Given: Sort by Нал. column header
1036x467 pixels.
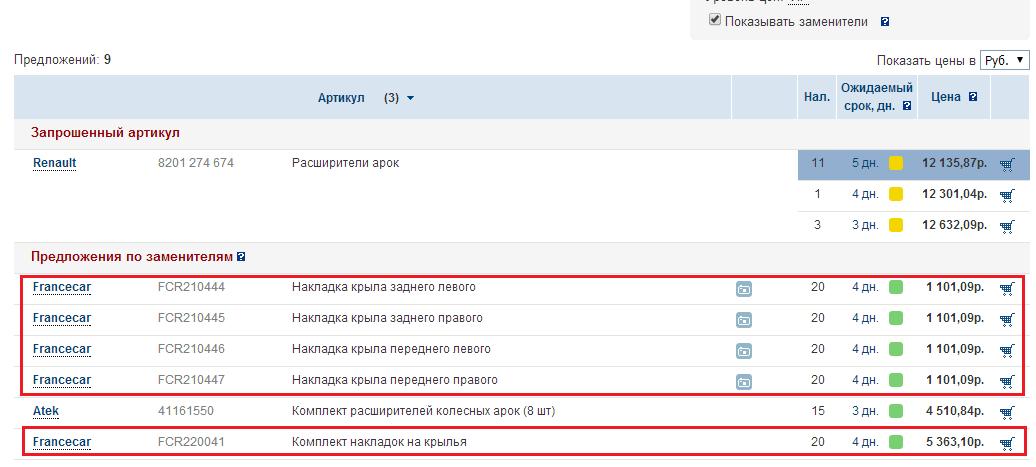Looking at the screenshot, I should pyautogui.click(x=817, y=97).
